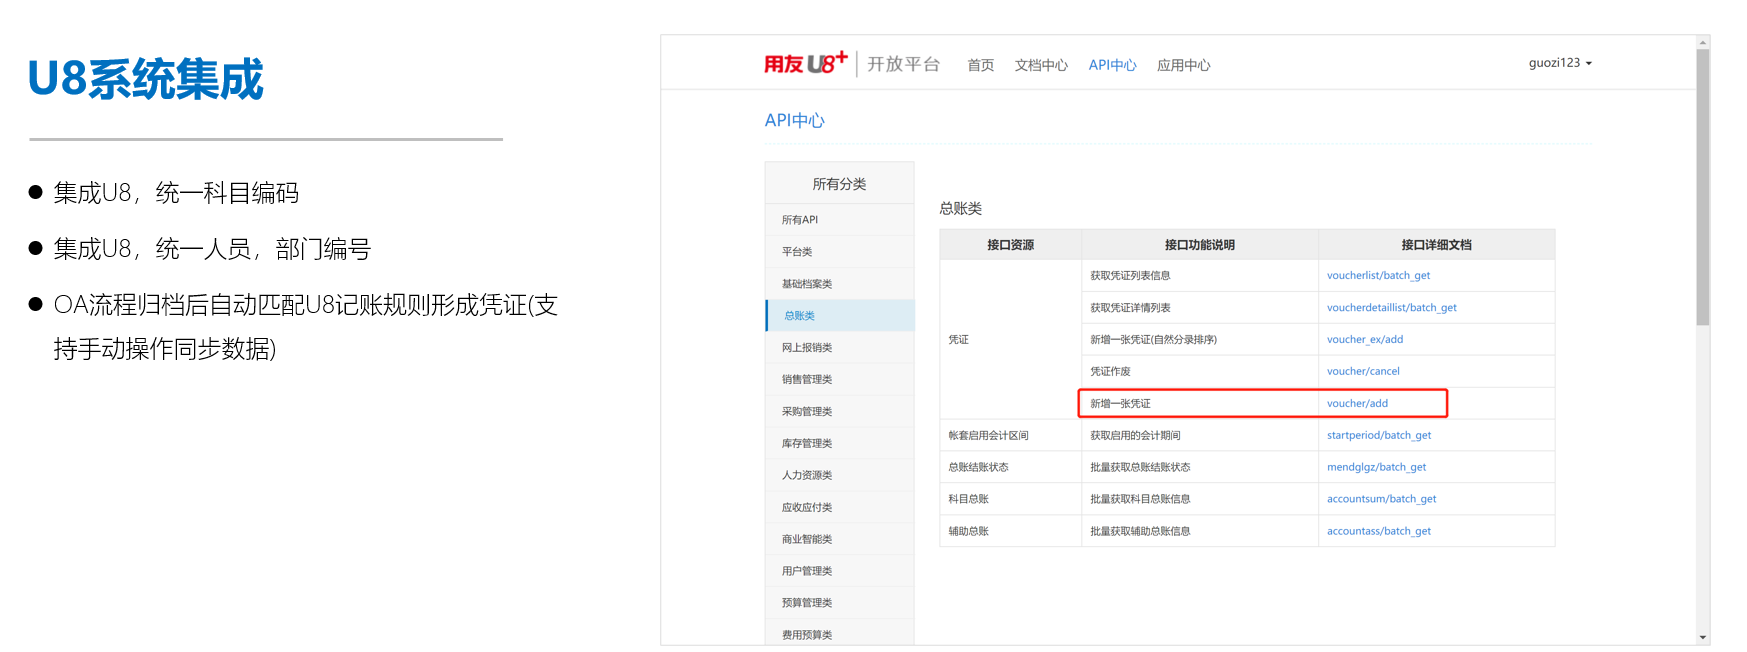Click the 接口资源 column header
1747x652 pixels.
pyautogui.click(x=1010, y=245)
